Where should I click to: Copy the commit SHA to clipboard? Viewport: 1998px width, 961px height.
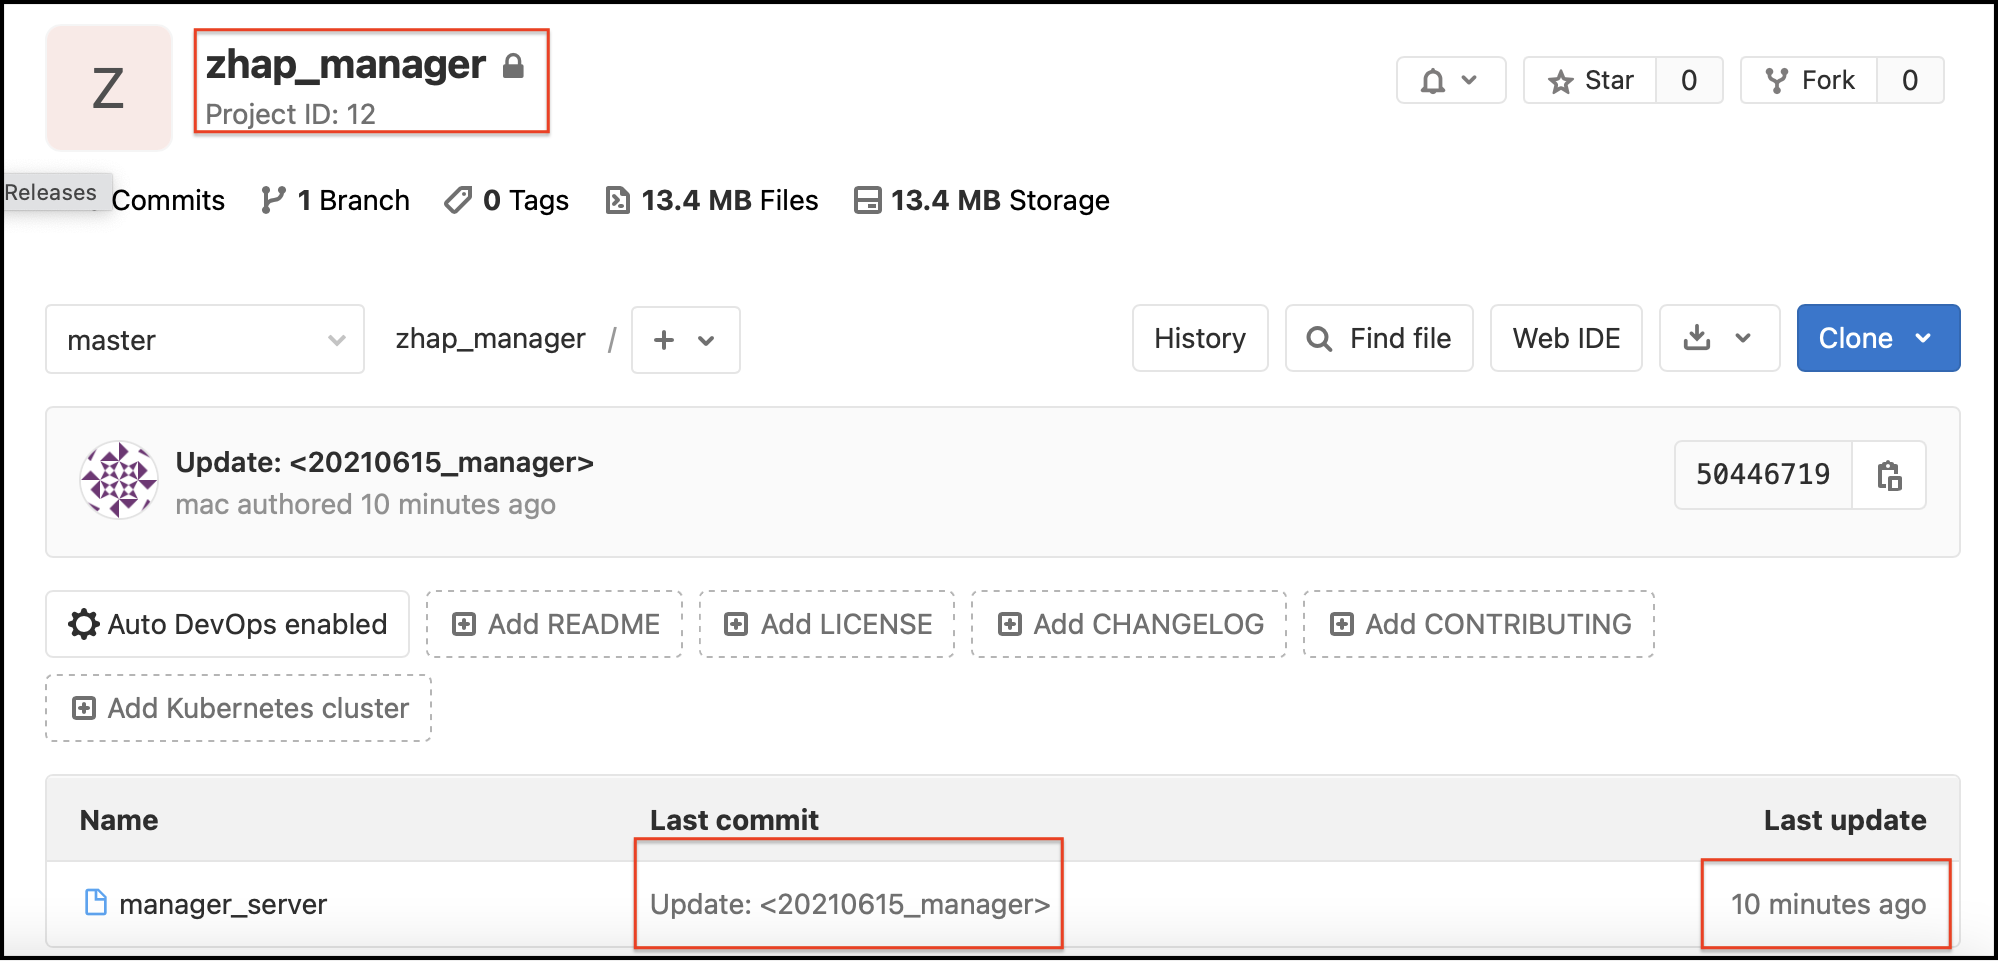pos(1888,475)
